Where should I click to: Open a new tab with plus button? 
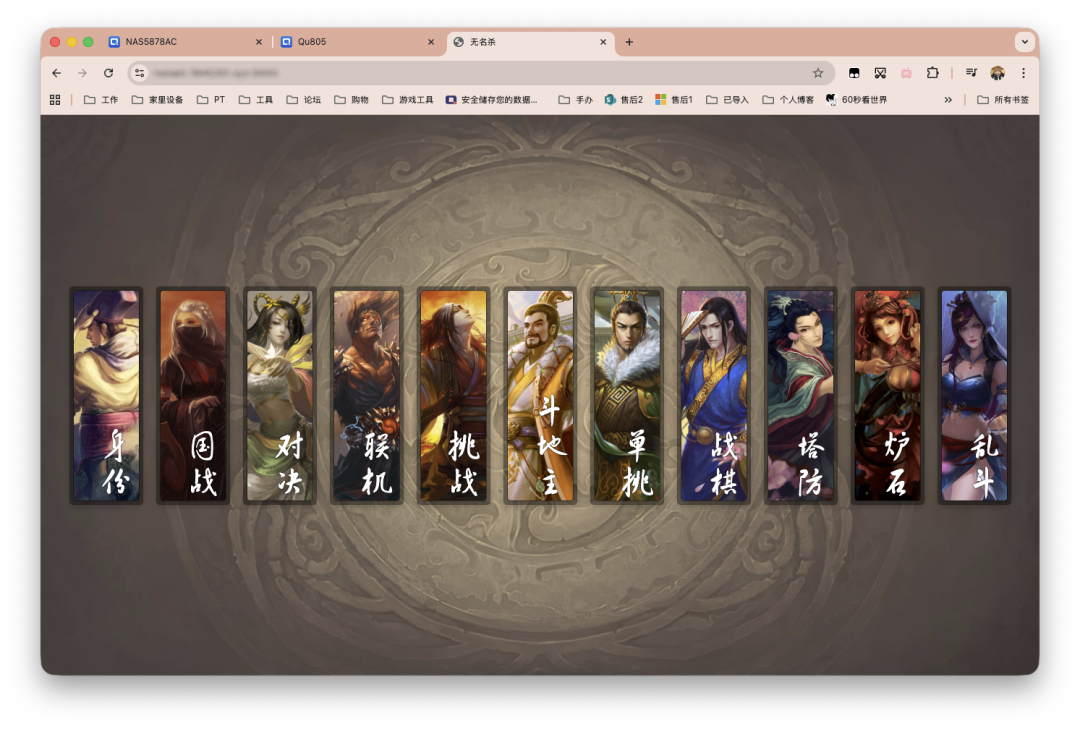pyautogui.click(x=629, y=42)
